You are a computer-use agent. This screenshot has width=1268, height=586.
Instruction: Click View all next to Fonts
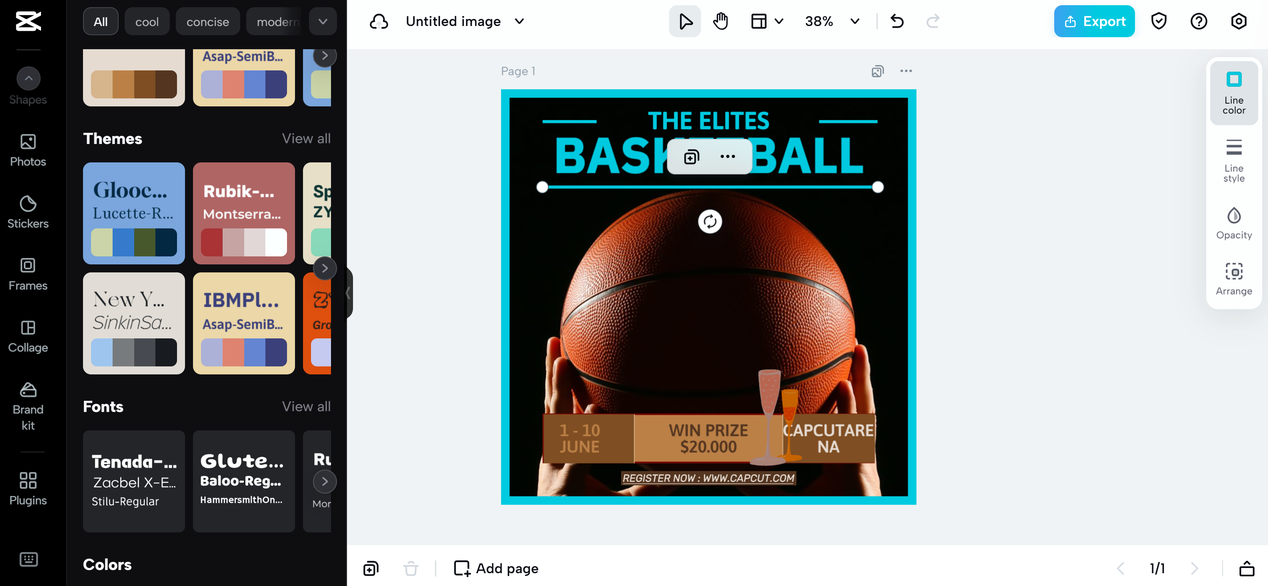pyautogui.click(x=306, y=406)
